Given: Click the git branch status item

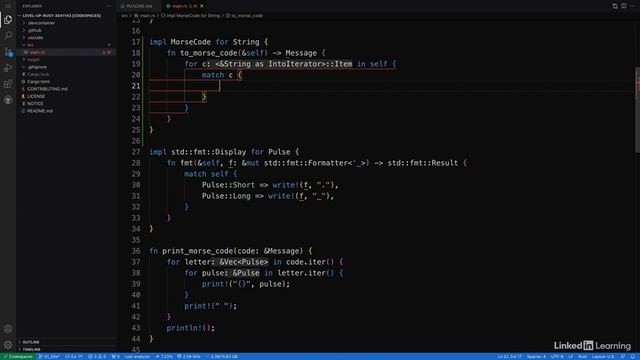Looking at the screenshot, I should 49,357.
